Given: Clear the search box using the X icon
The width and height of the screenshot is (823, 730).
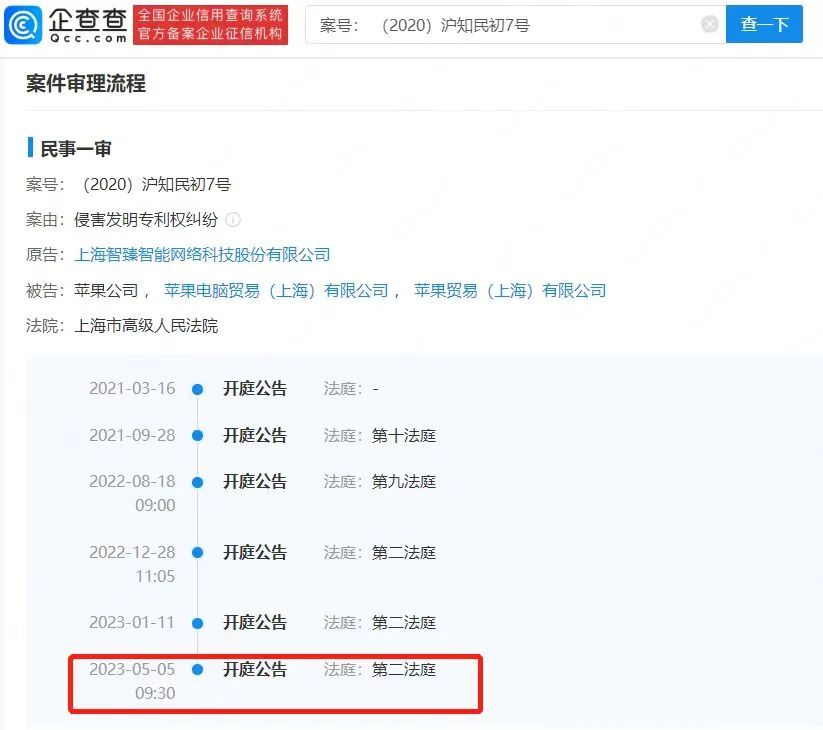Looking at the screenshot, I should [x=710, y=25].
